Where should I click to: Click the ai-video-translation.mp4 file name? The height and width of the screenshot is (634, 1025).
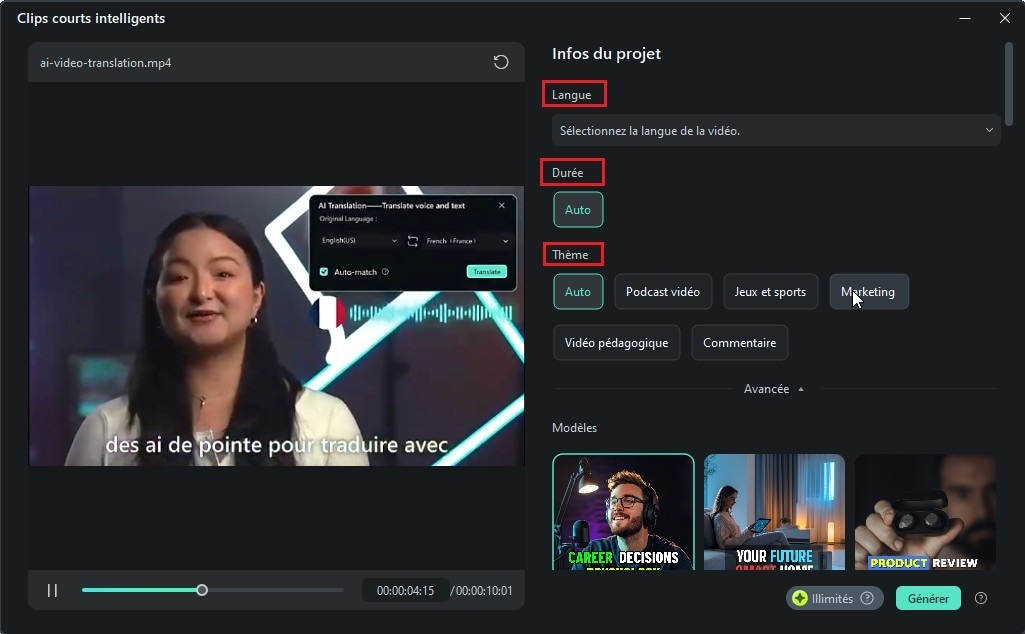point(105,63)
